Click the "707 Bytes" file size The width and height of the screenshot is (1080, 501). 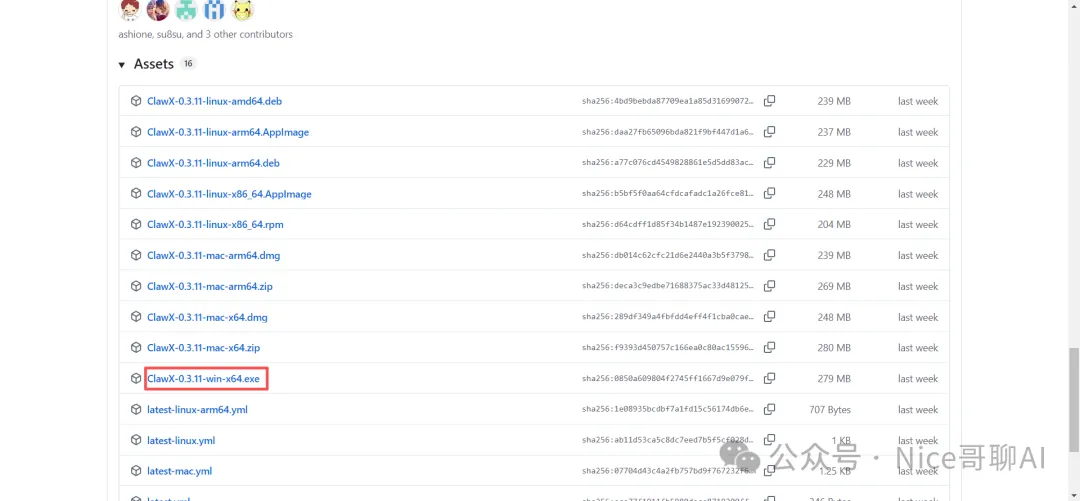830,409
